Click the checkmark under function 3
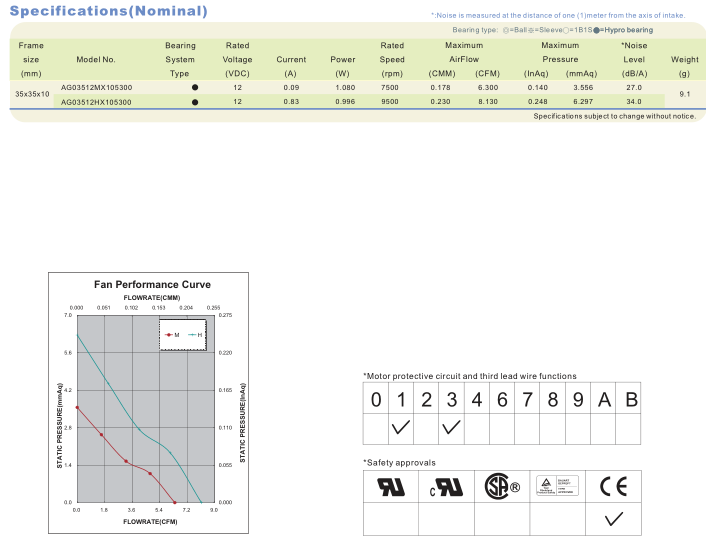 [451, 427]
